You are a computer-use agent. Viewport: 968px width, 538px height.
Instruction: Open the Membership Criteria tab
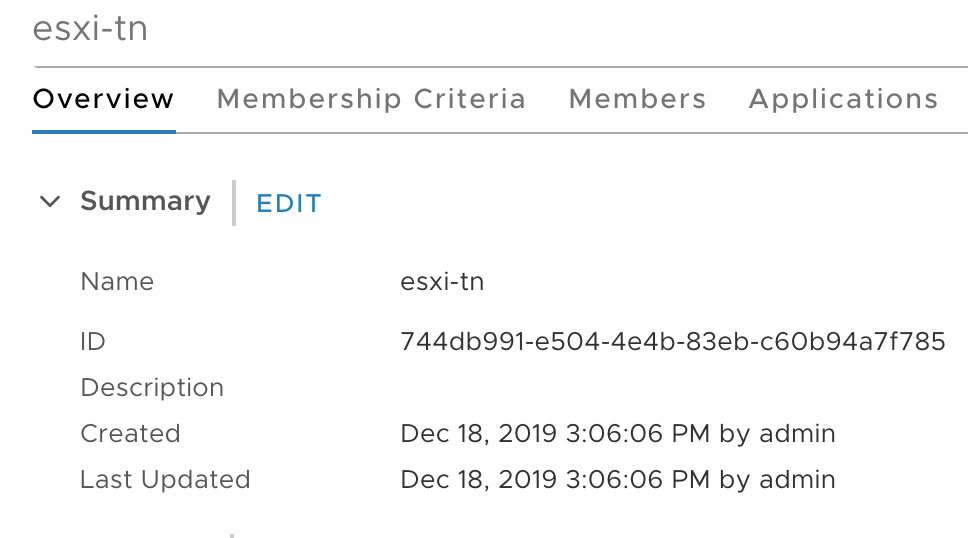coord(371,99)
